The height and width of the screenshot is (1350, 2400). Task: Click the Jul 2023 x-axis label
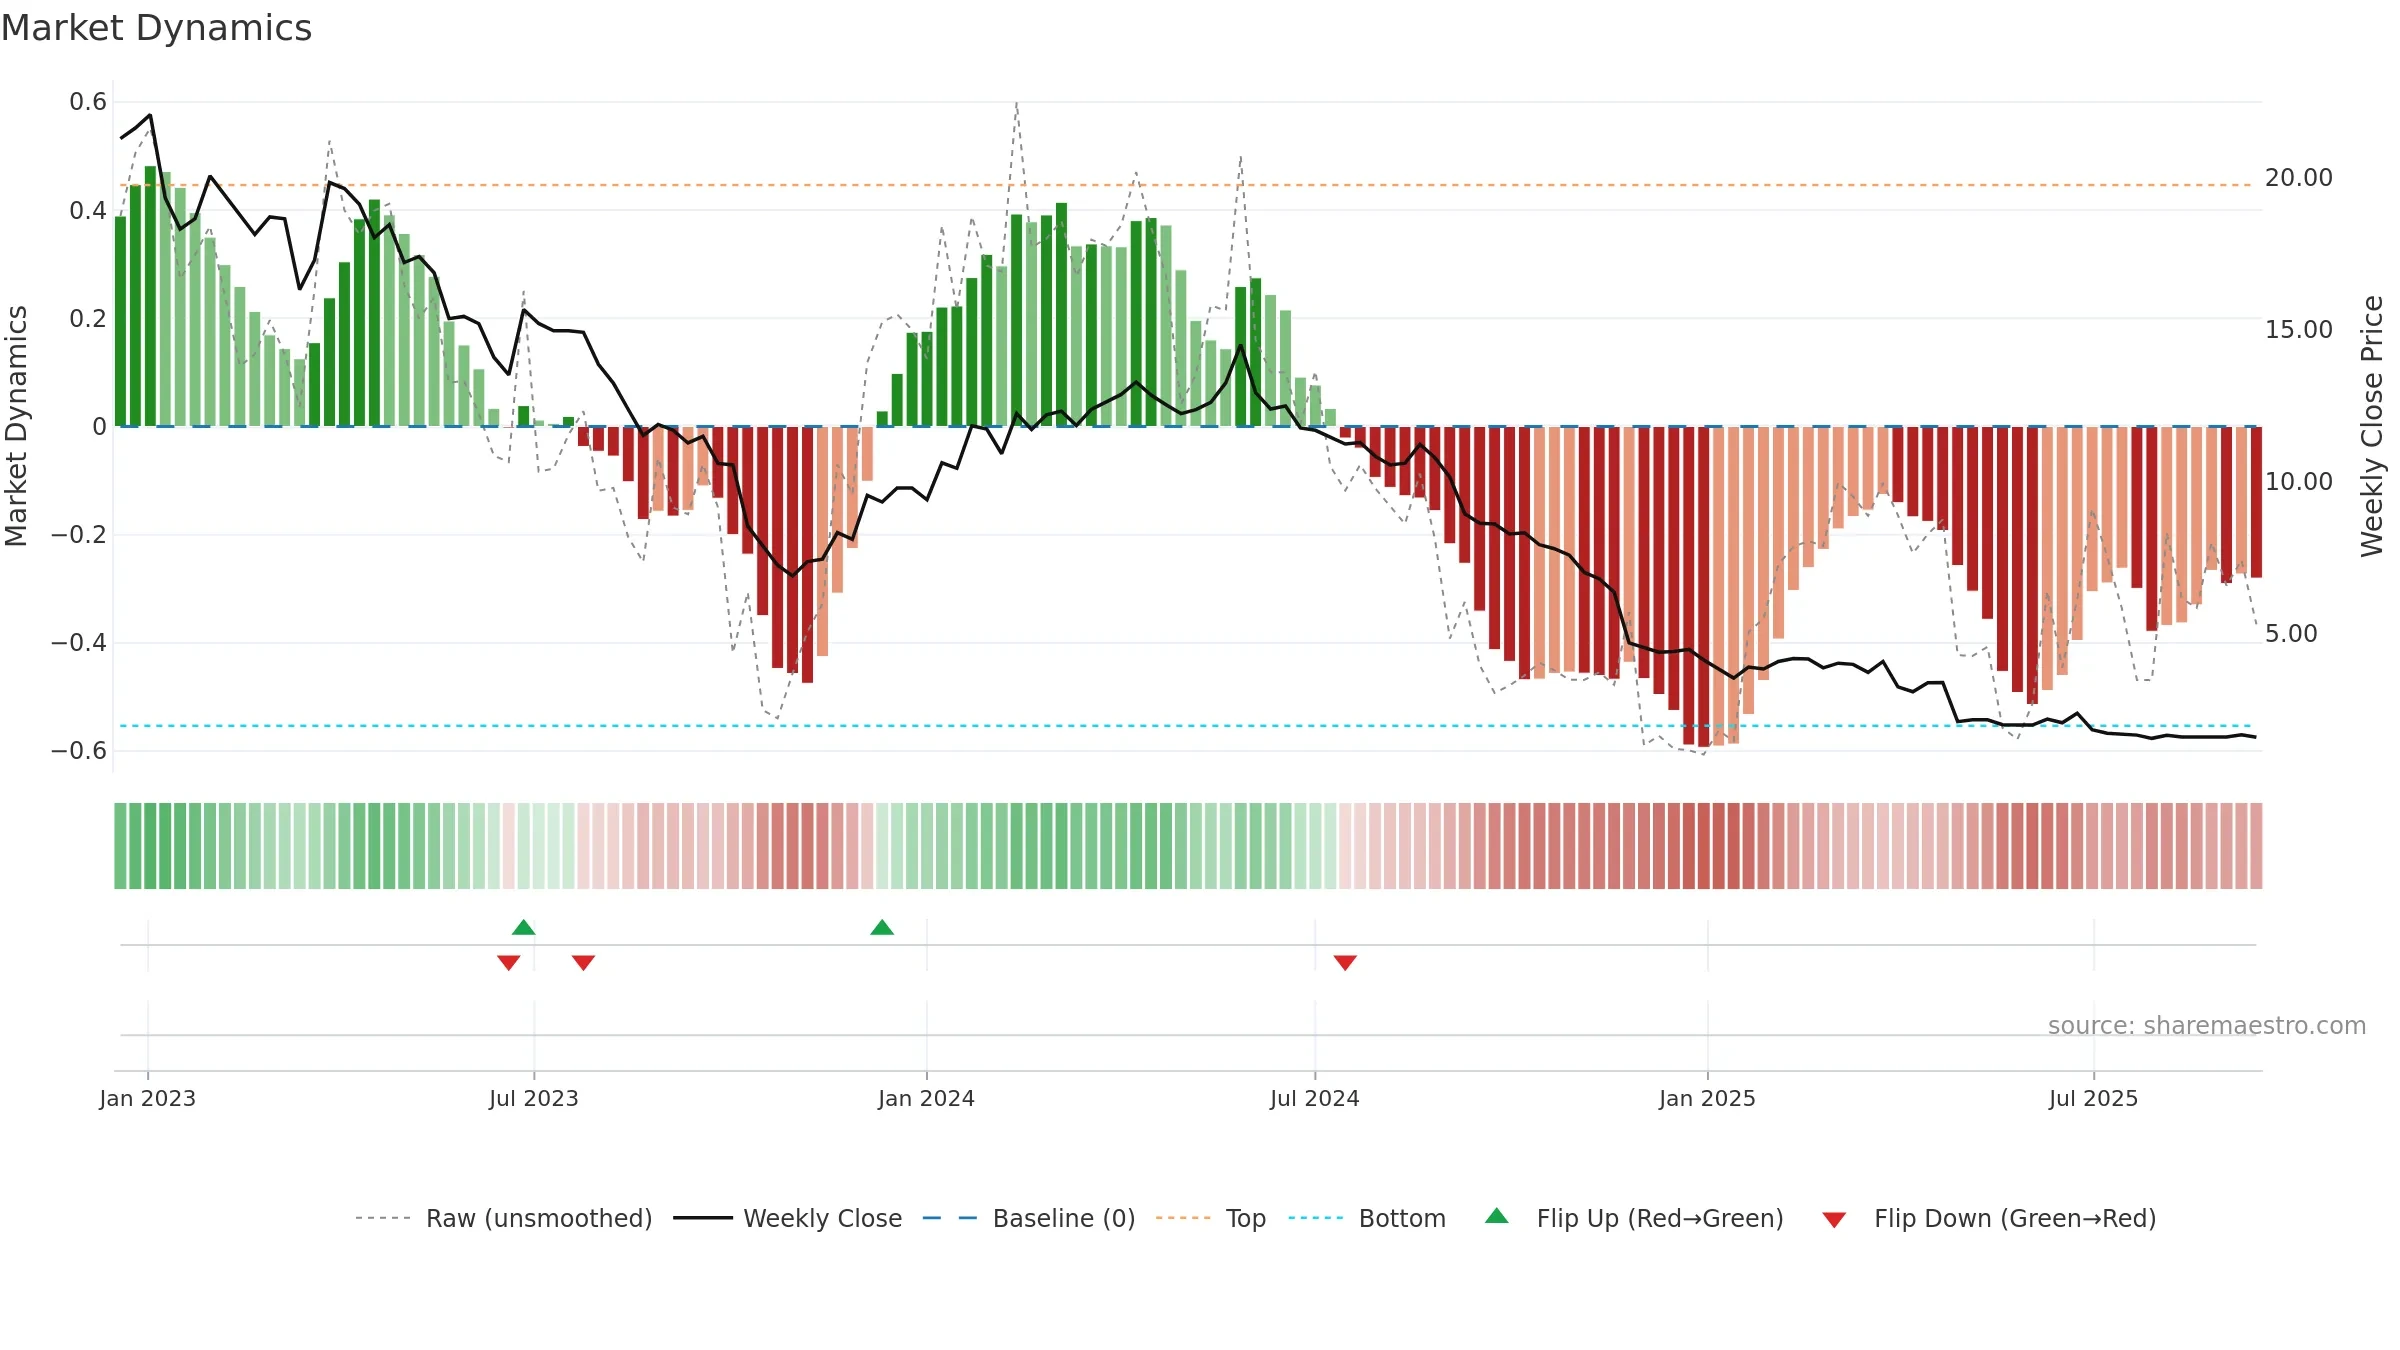tap(534, 1098)
